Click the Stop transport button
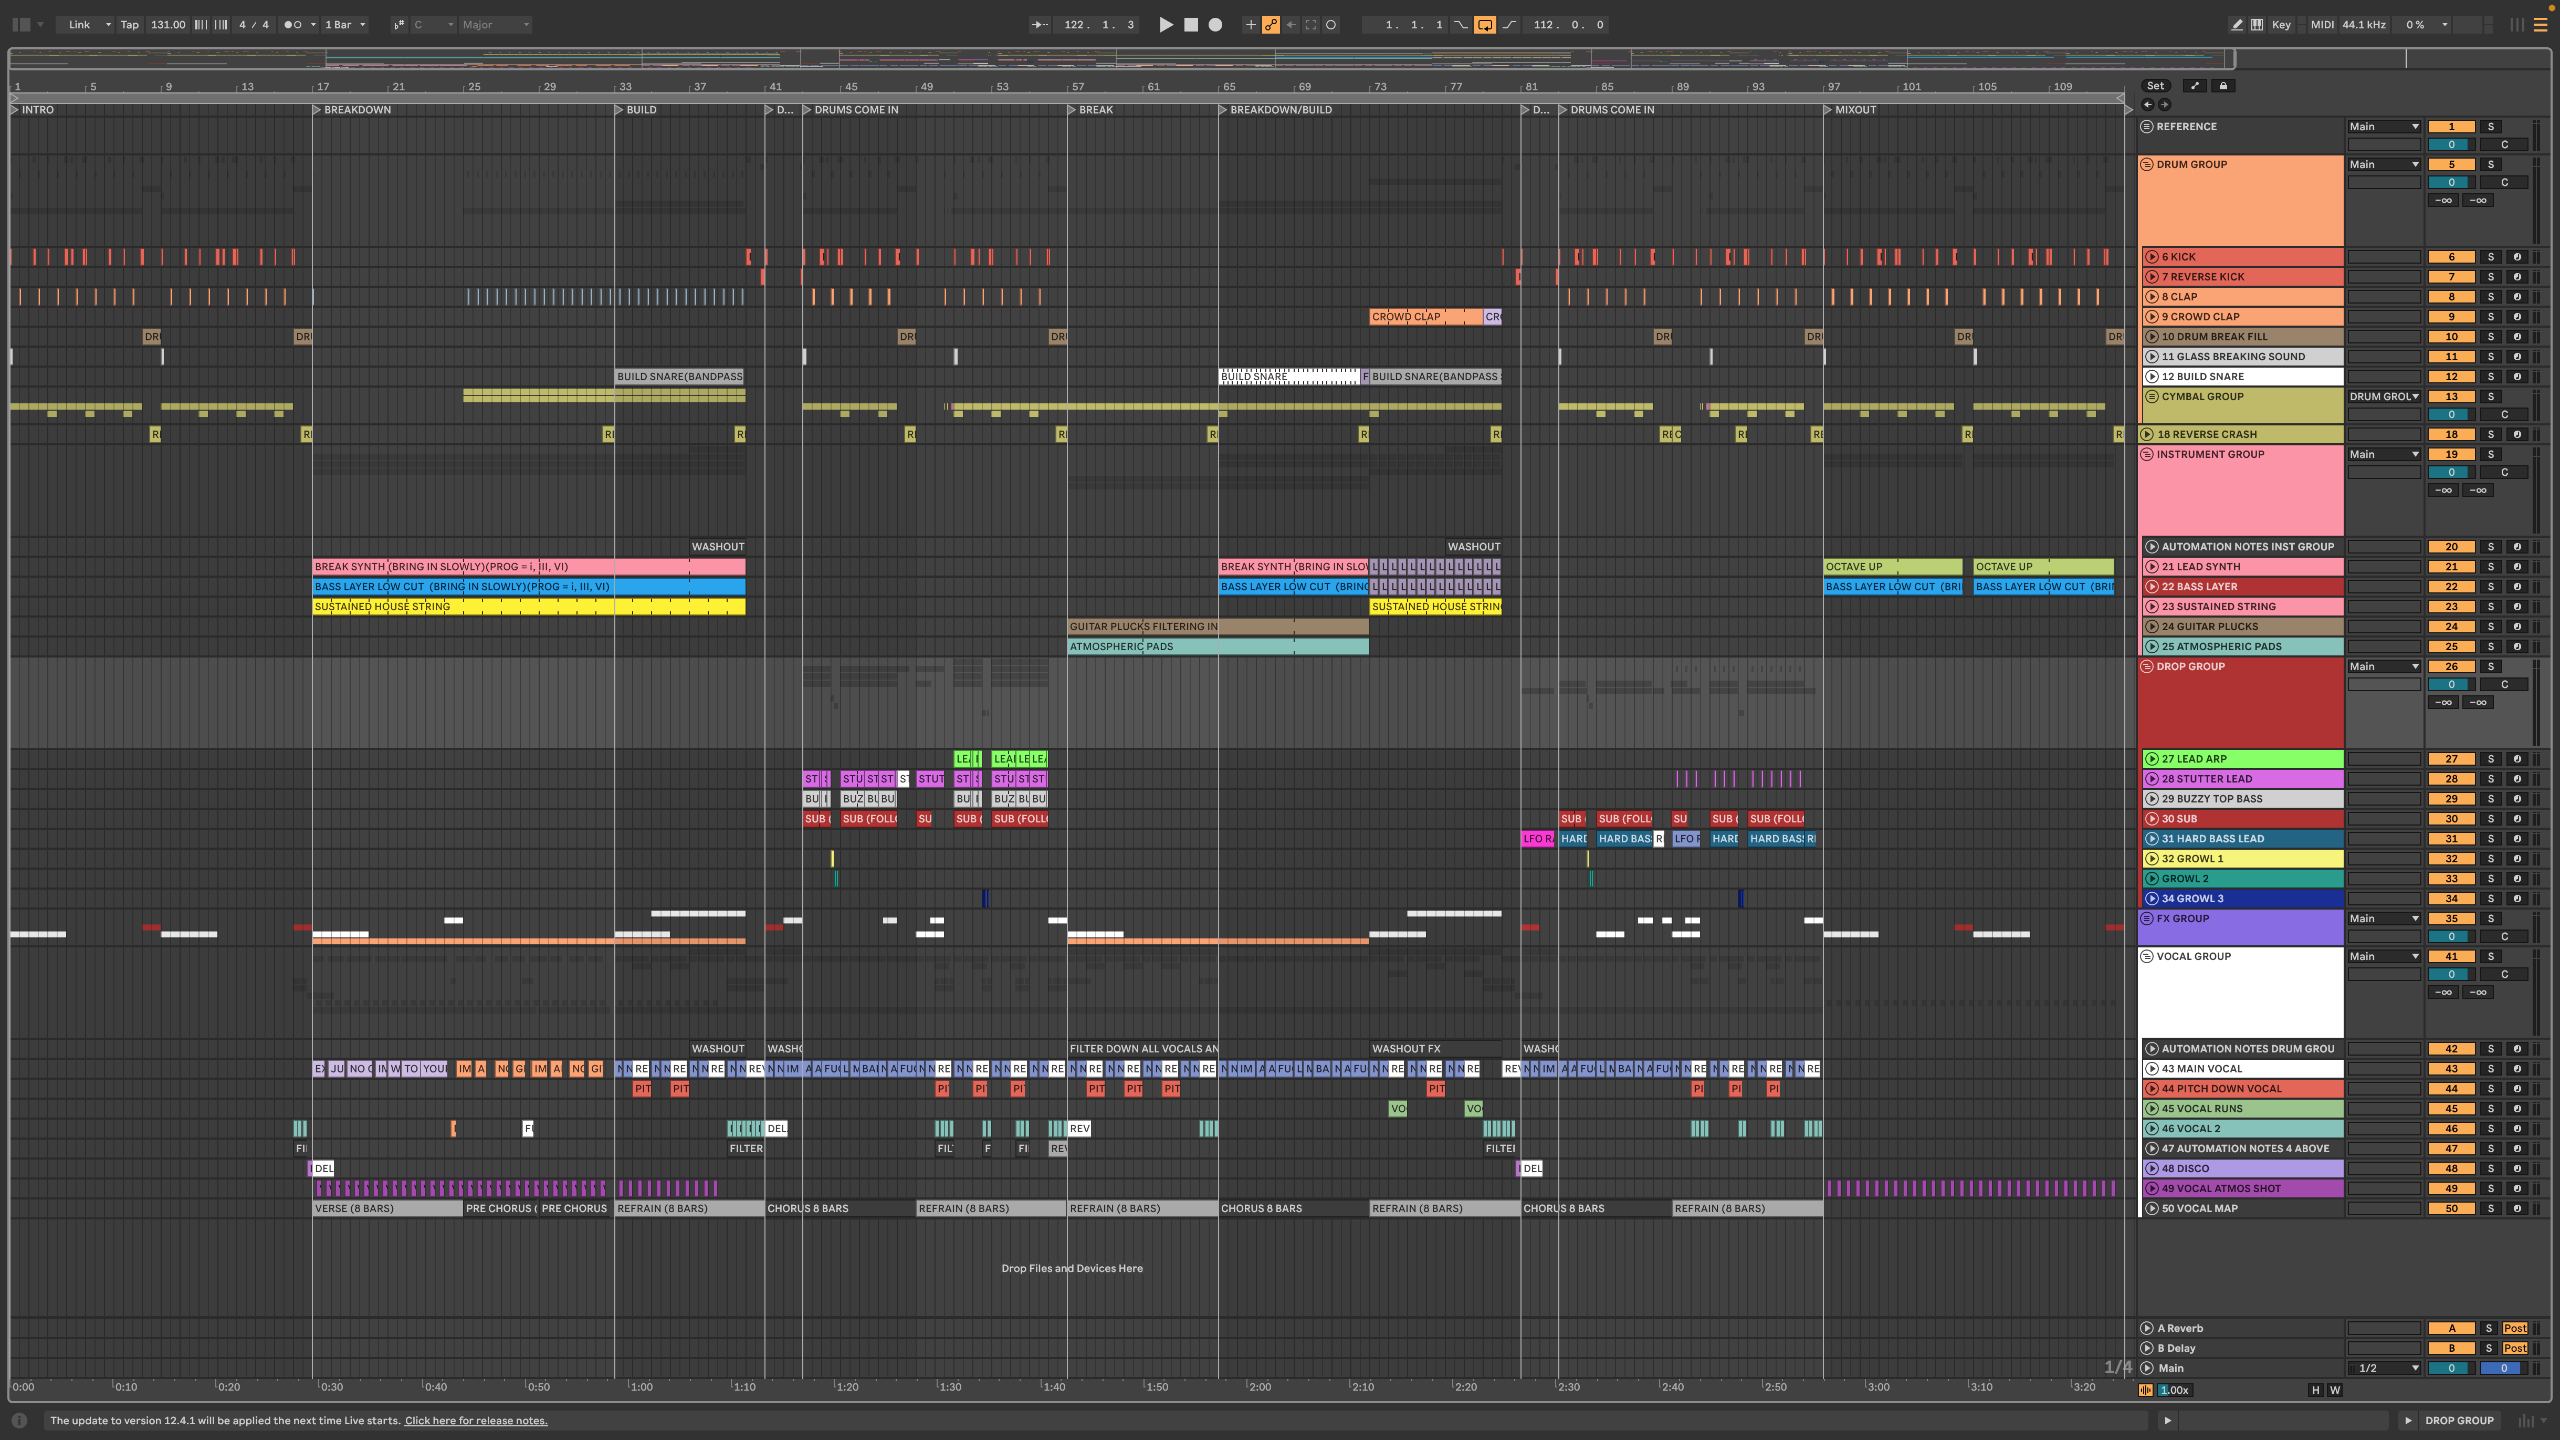This screenshot has width=2560, height=1440. [x=1191, y=25]
